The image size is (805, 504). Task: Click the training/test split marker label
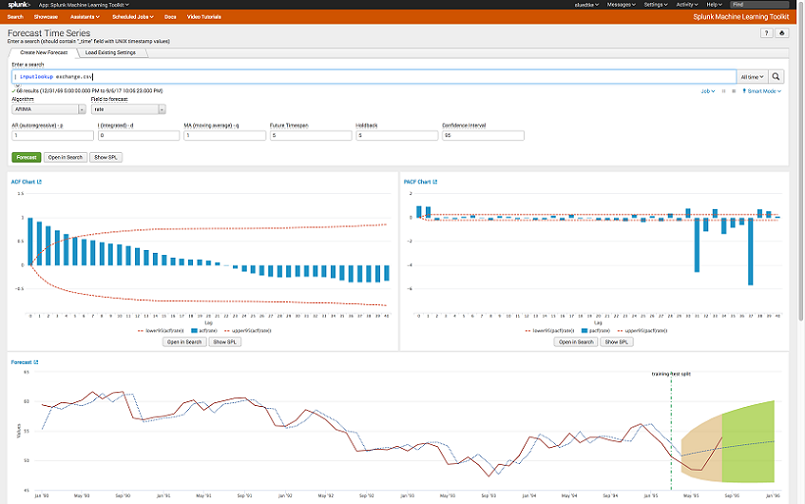[x=671, y=374]
